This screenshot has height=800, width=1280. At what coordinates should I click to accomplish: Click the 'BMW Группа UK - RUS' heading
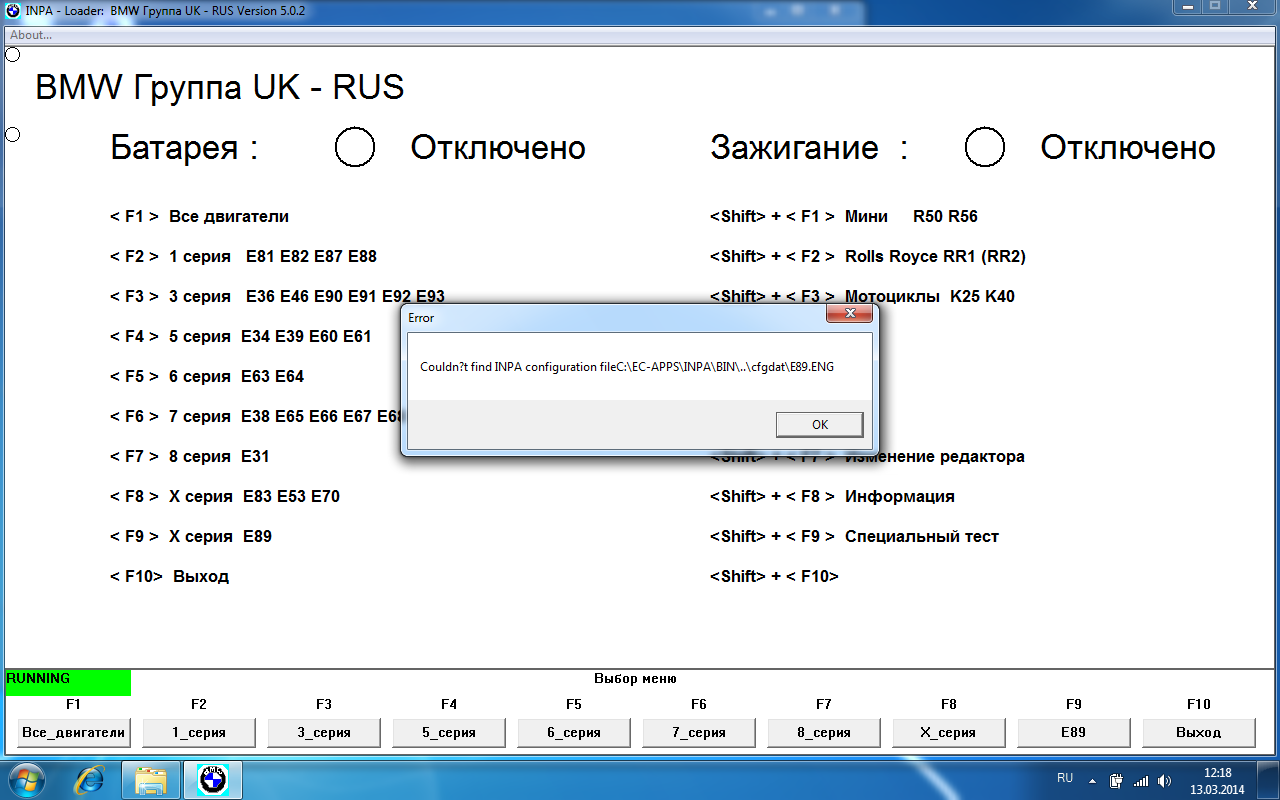[x=220, y=87]
